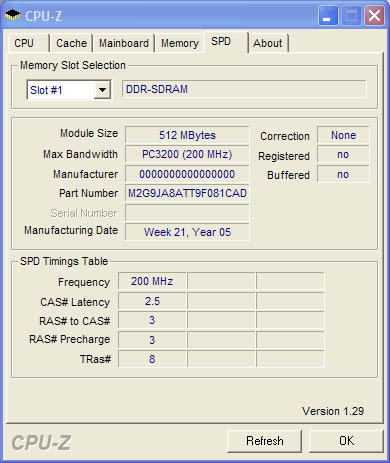Click the Slot #1 text in combo box
This screenshot has height=463, width=390.
(x=46, y=90)
